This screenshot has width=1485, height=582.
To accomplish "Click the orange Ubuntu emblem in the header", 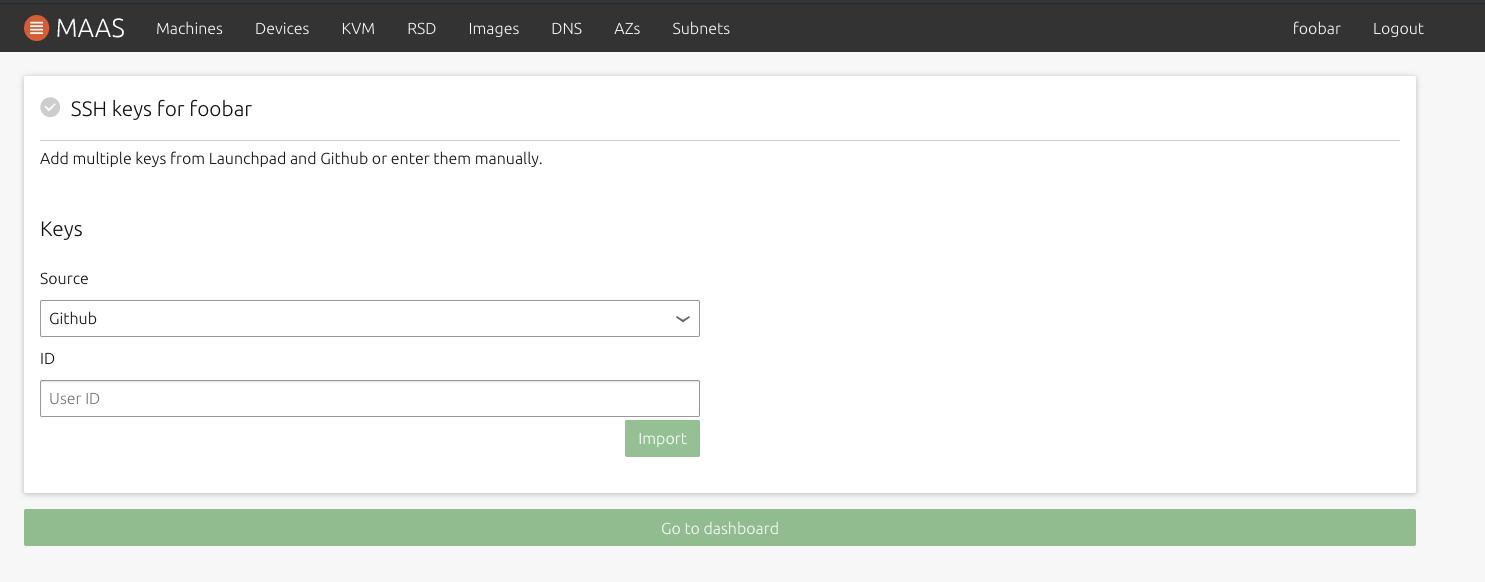I will click(x=36, y=27).
